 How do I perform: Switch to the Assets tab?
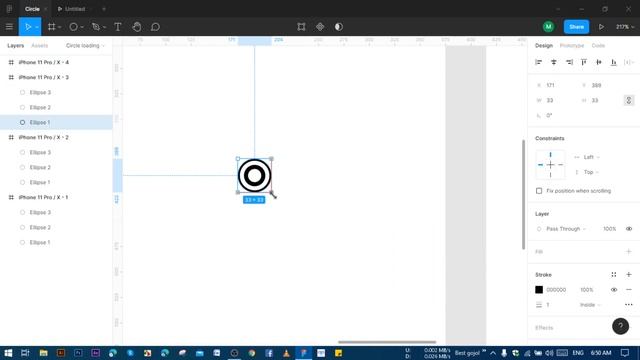click(x=40, y=46)
